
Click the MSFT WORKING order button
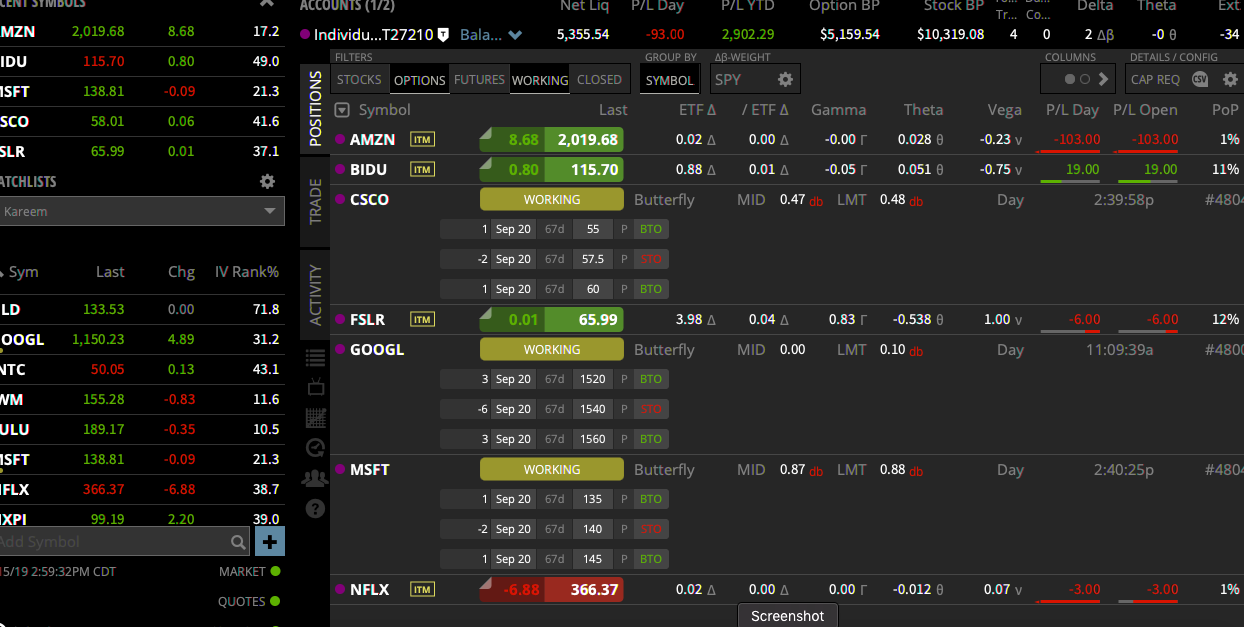[x=552, y=470]
